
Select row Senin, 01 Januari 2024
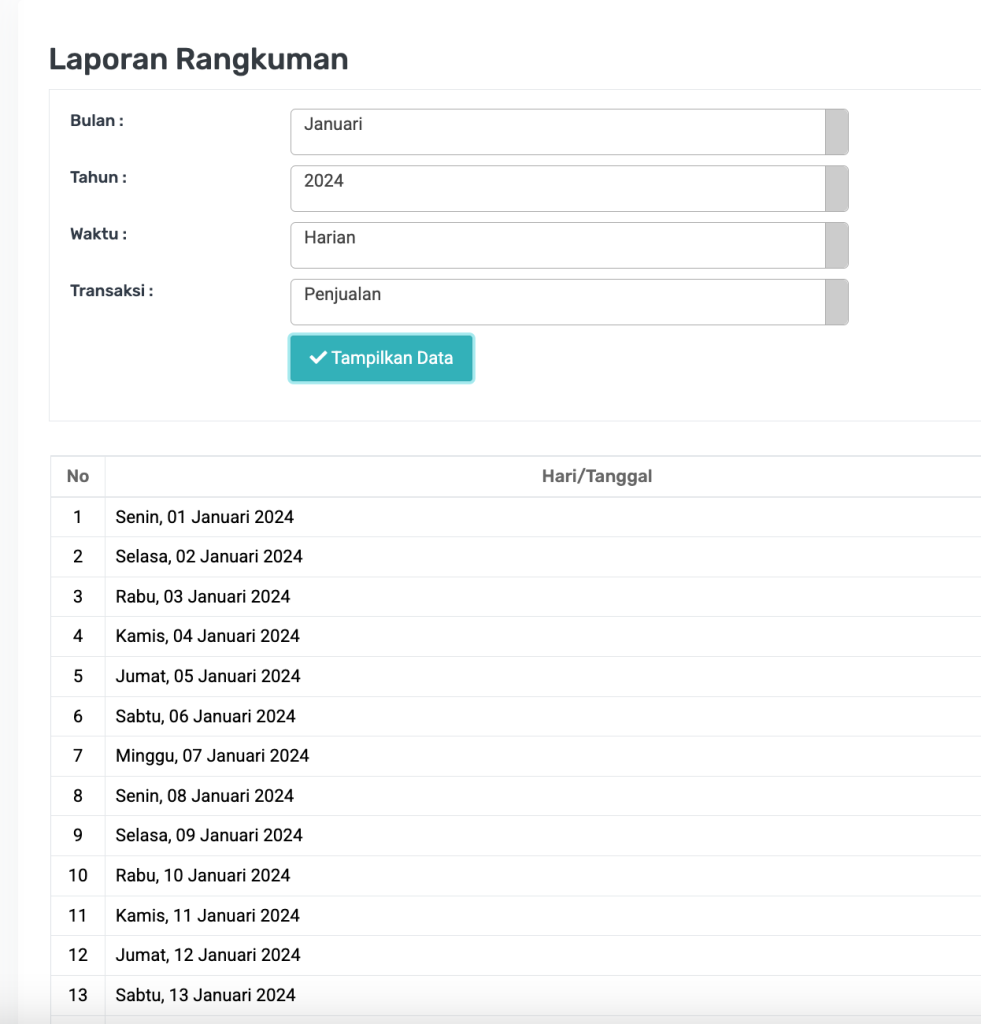click(205, 517)
